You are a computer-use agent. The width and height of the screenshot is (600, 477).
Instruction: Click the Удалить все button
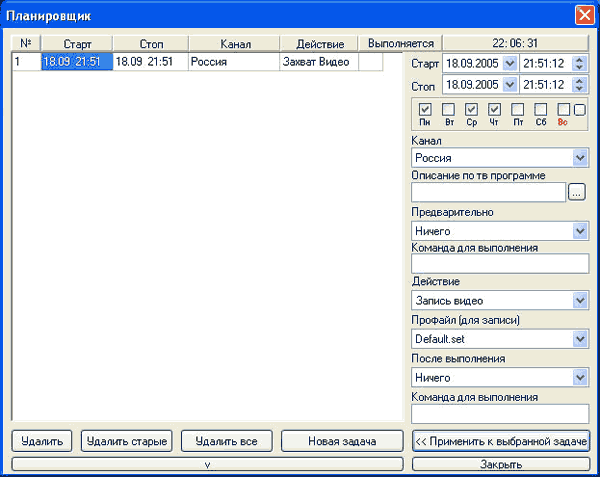click(x=227, y=441)
